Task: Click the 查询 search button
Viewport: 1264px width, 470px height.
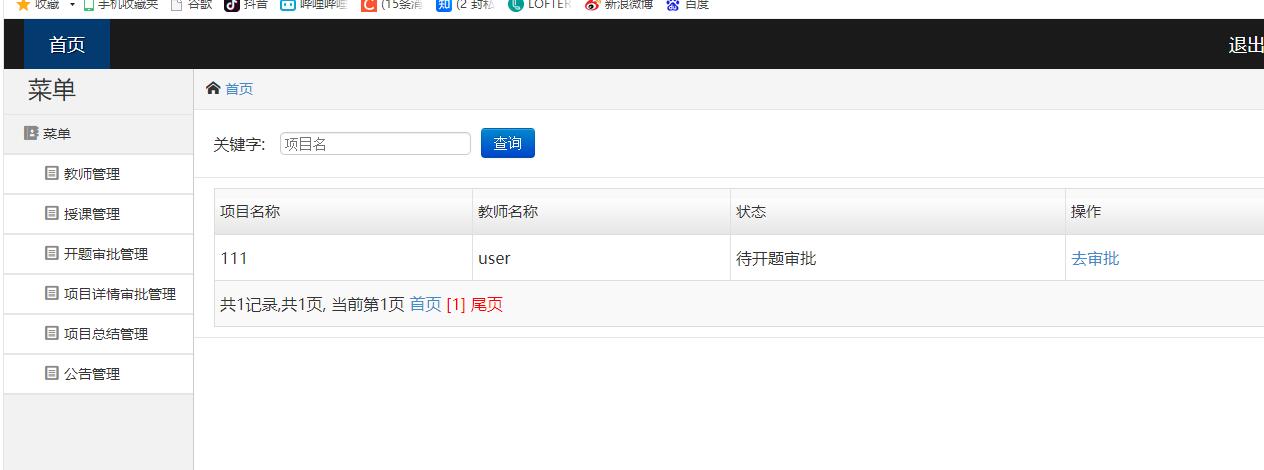Action: (508, 143)
